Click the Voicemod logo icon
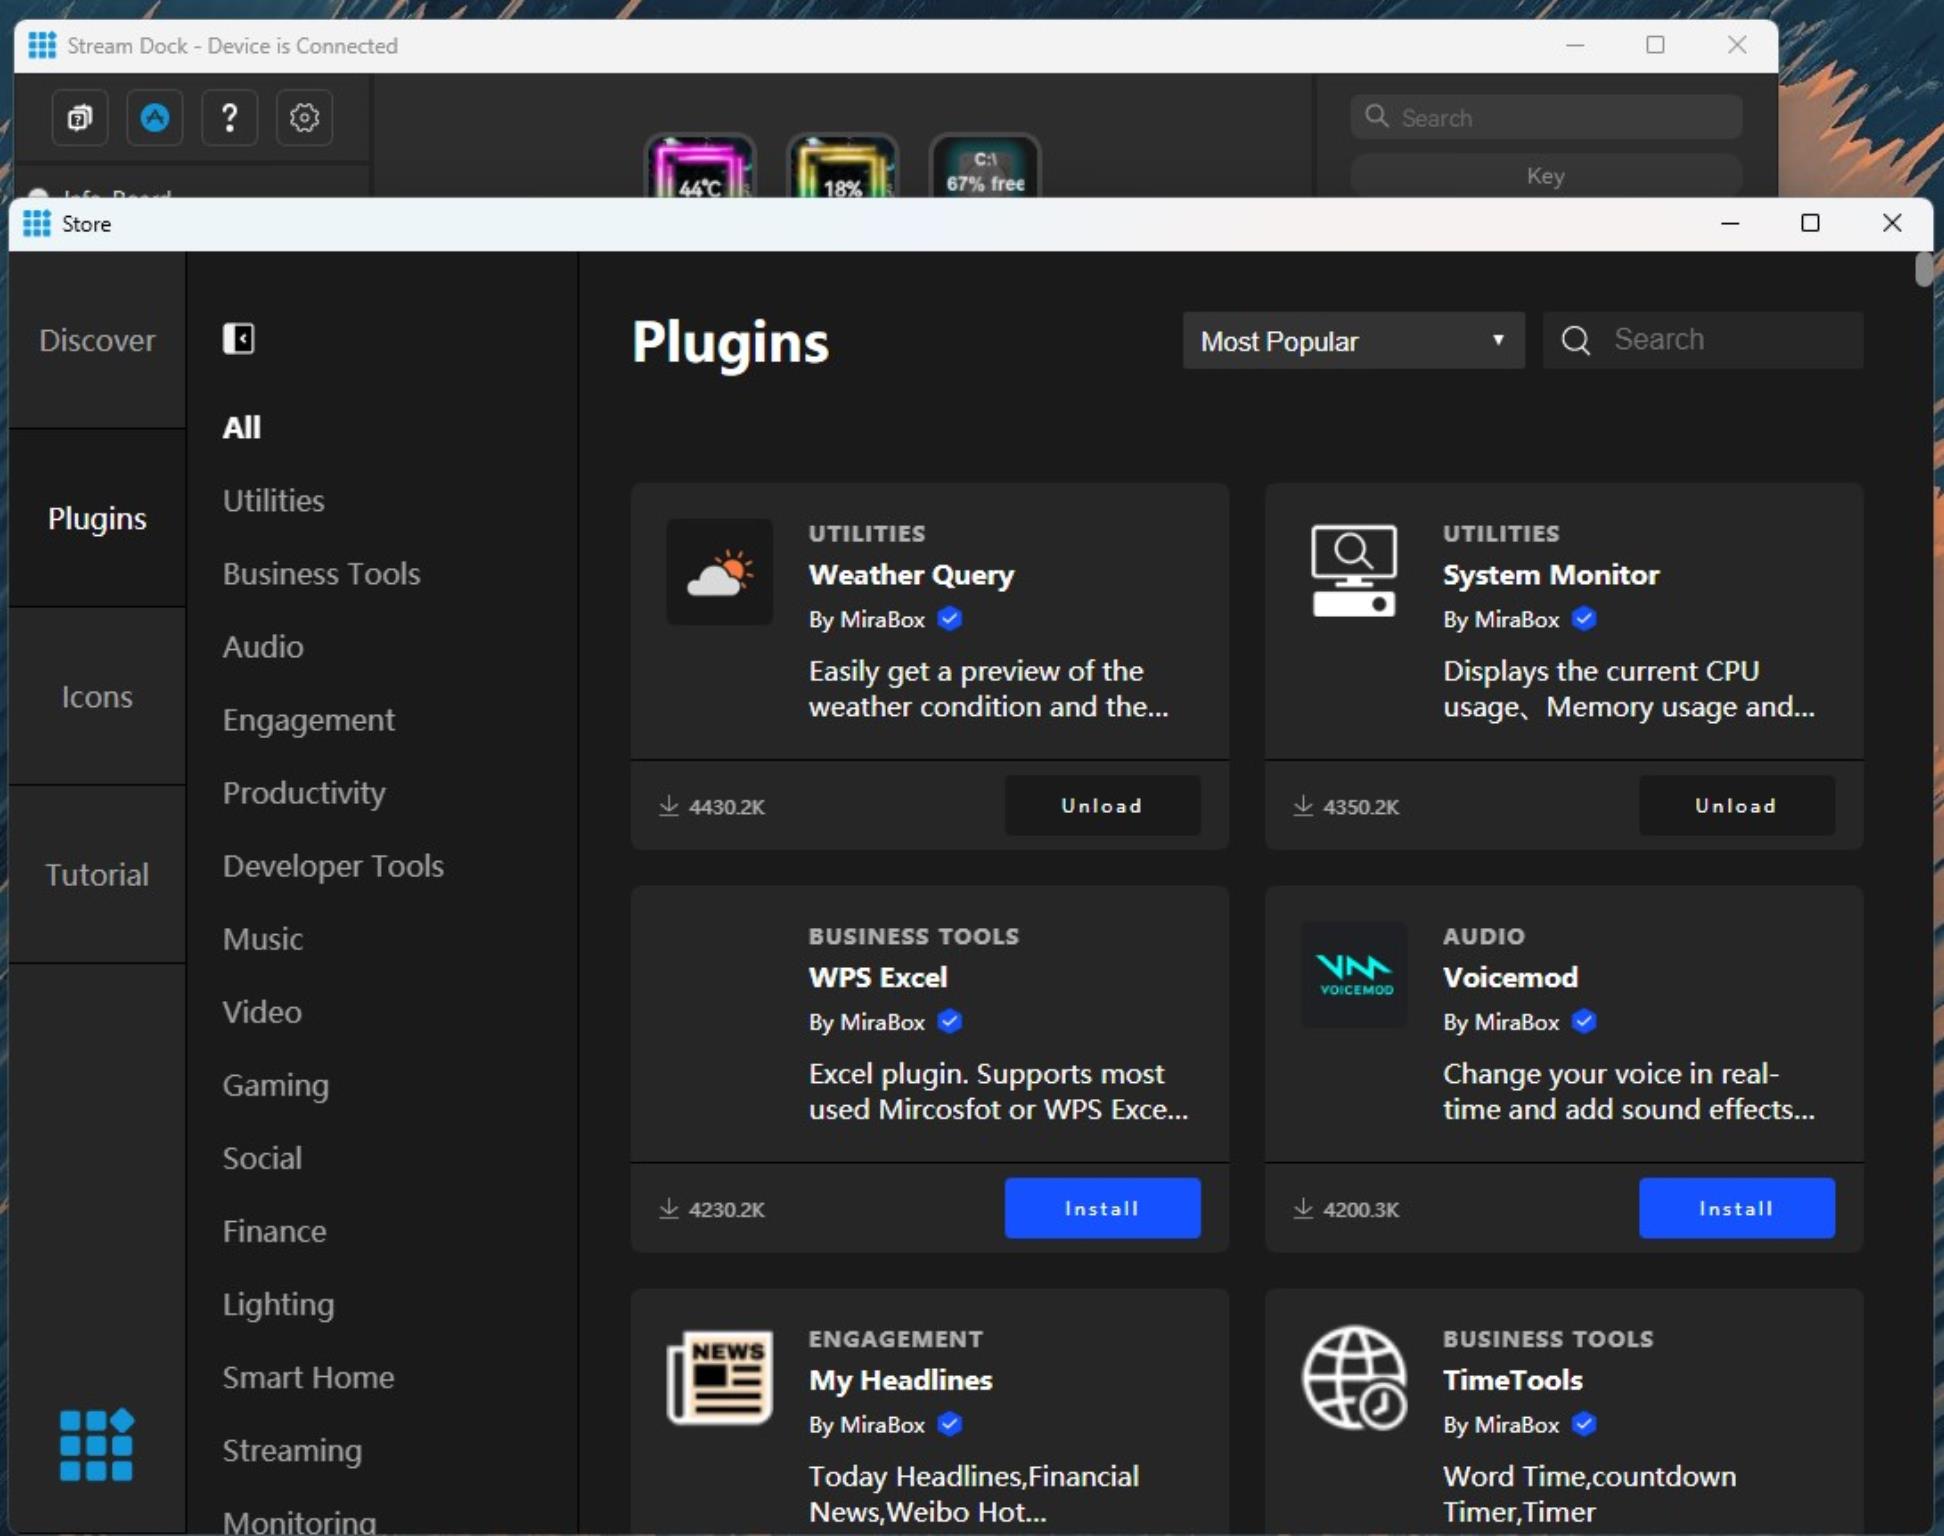The width and height of the screenshot is (1944, 1536). 1354,974
